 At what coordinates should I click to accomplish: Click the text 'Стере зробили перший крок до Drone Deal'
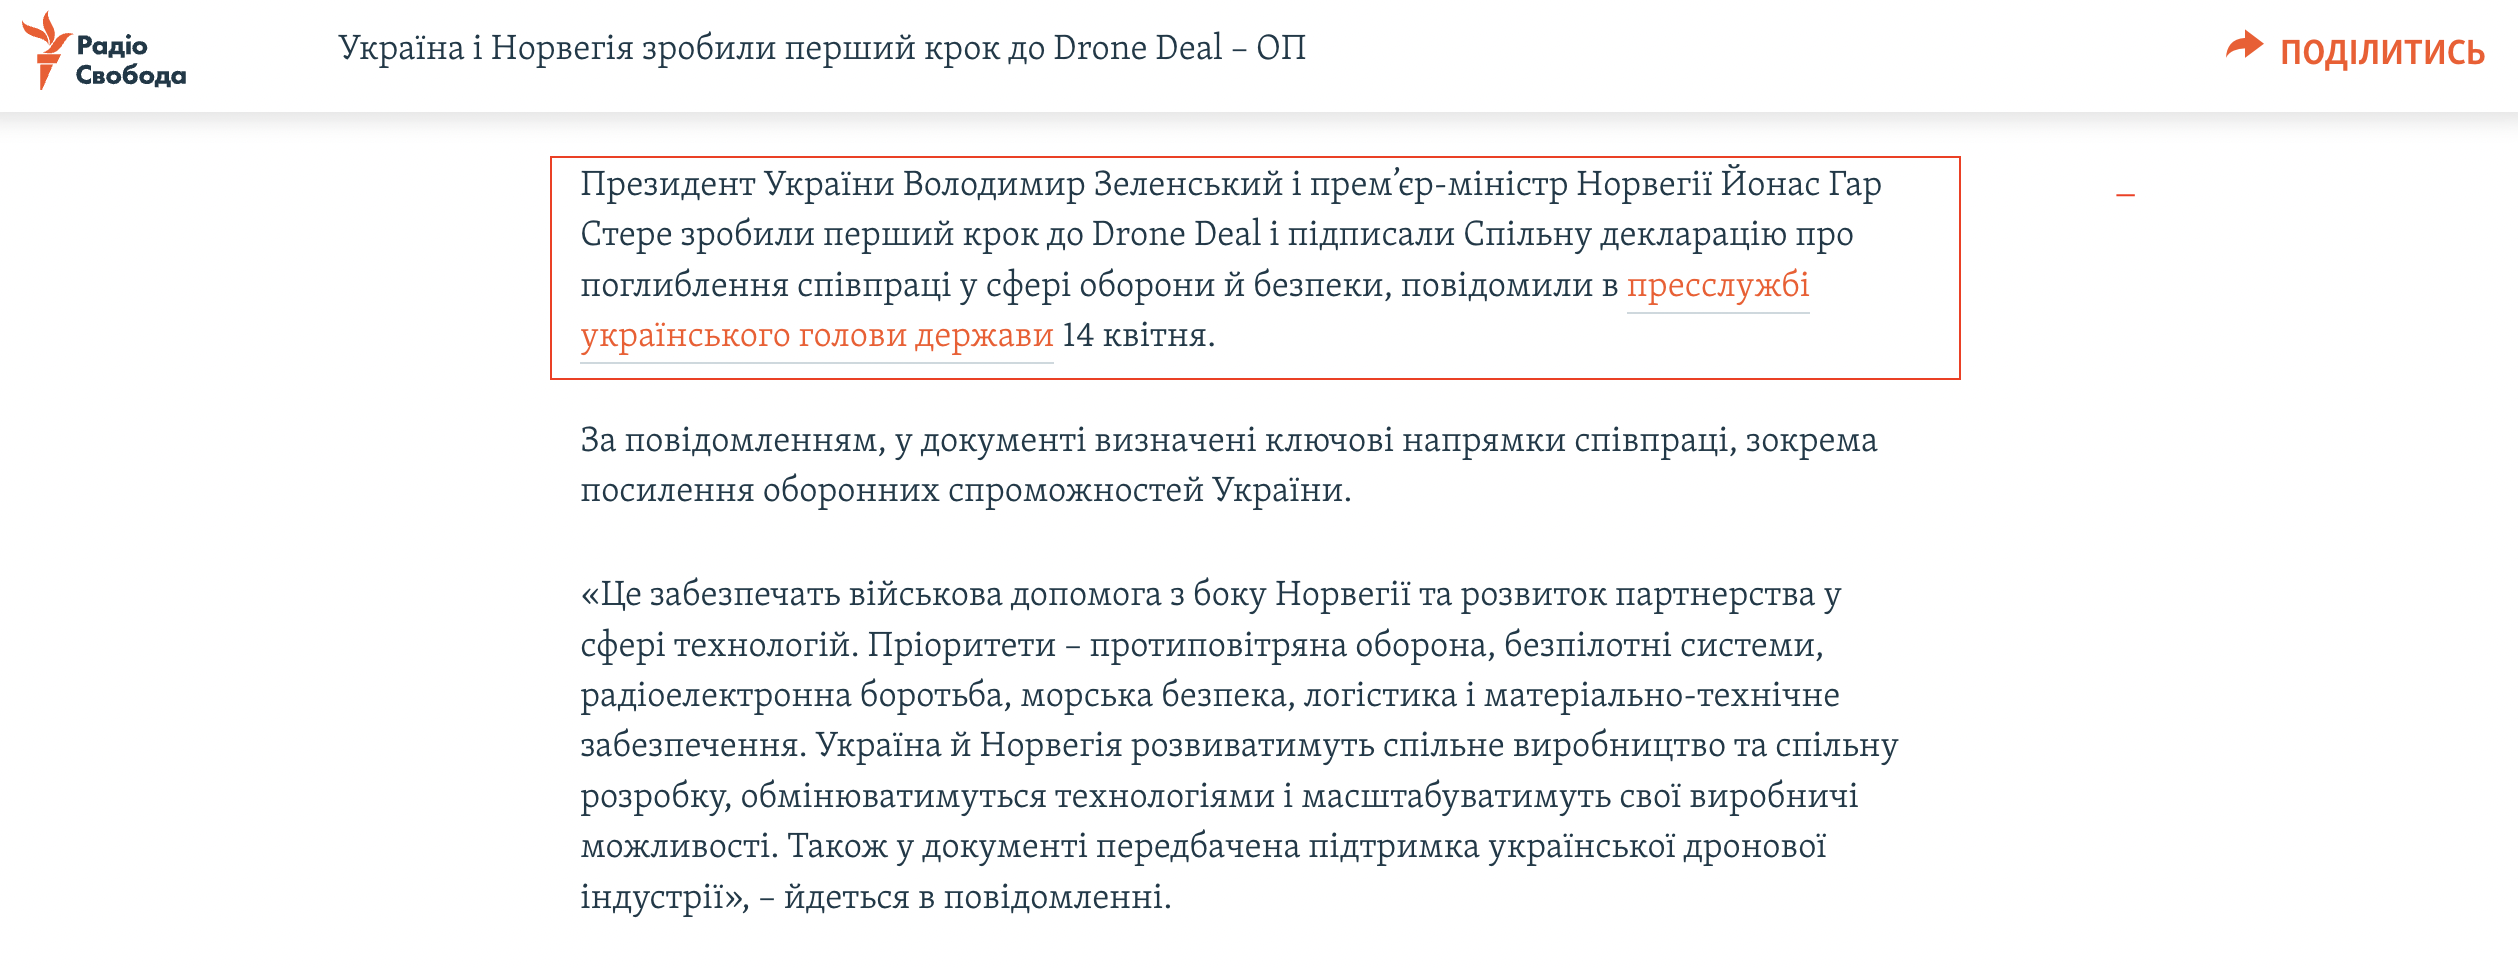pos(921,235)
